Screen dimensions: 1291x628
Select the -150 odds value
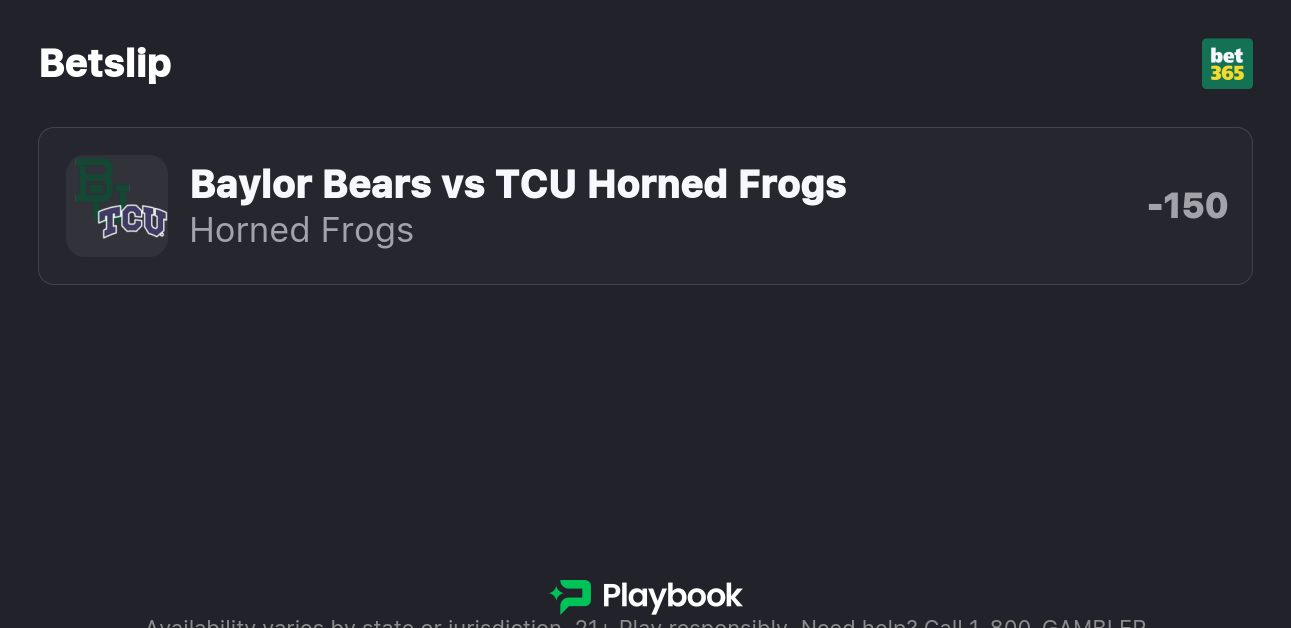point(1187,206)
